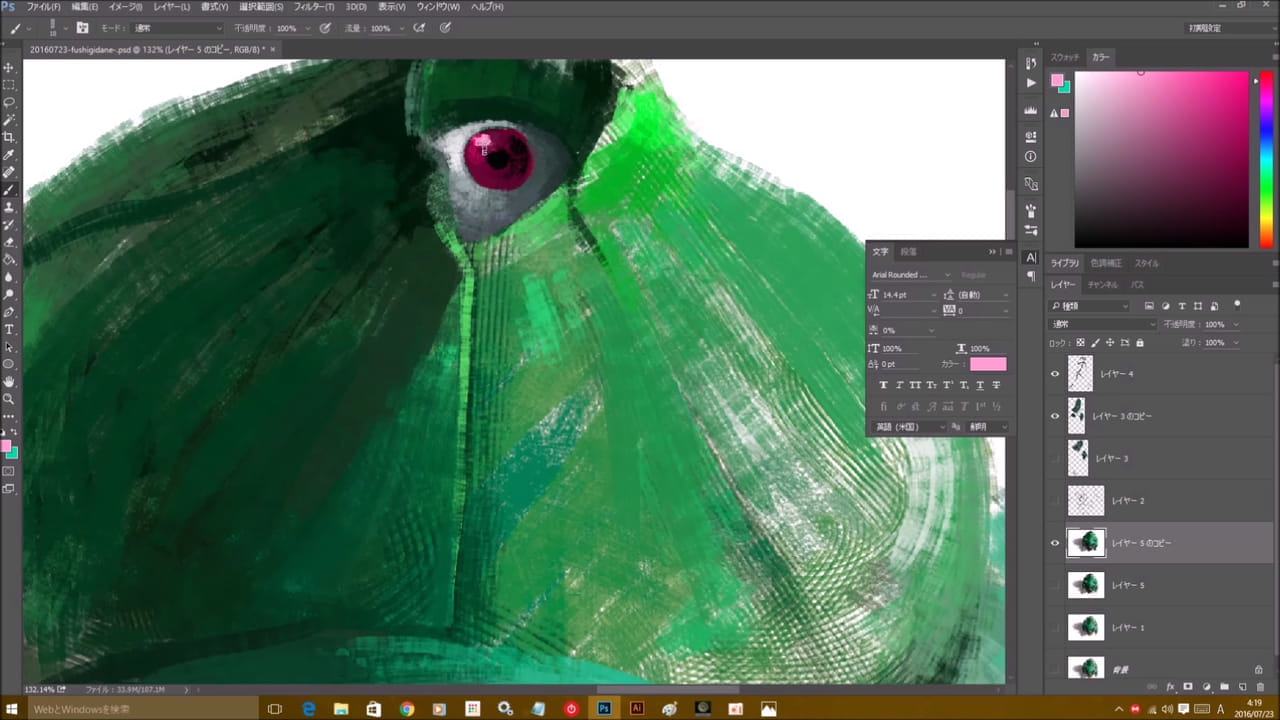The height and width of the screenshot is (720, 1280).
Task: Switch to the 段落 tab
Action: [908, 252]
